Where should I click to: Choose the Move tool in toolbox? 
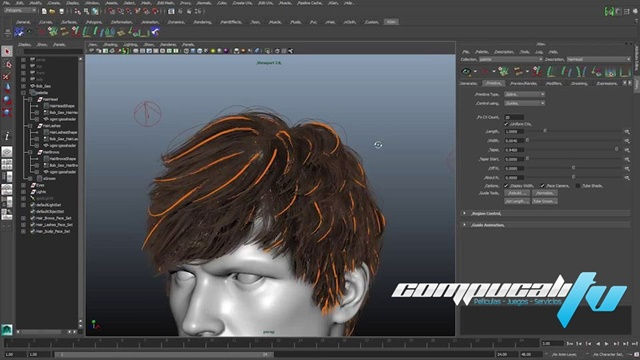pyautogui.click(x=7, y=88)
